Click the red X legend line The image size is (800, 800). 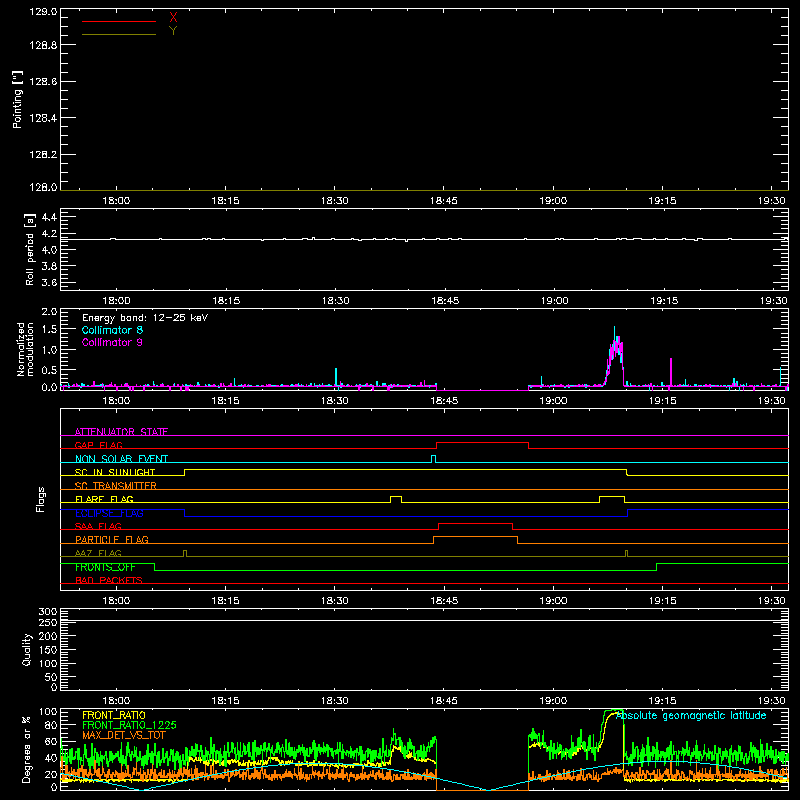pyautogui.click(x=119, y=21)
